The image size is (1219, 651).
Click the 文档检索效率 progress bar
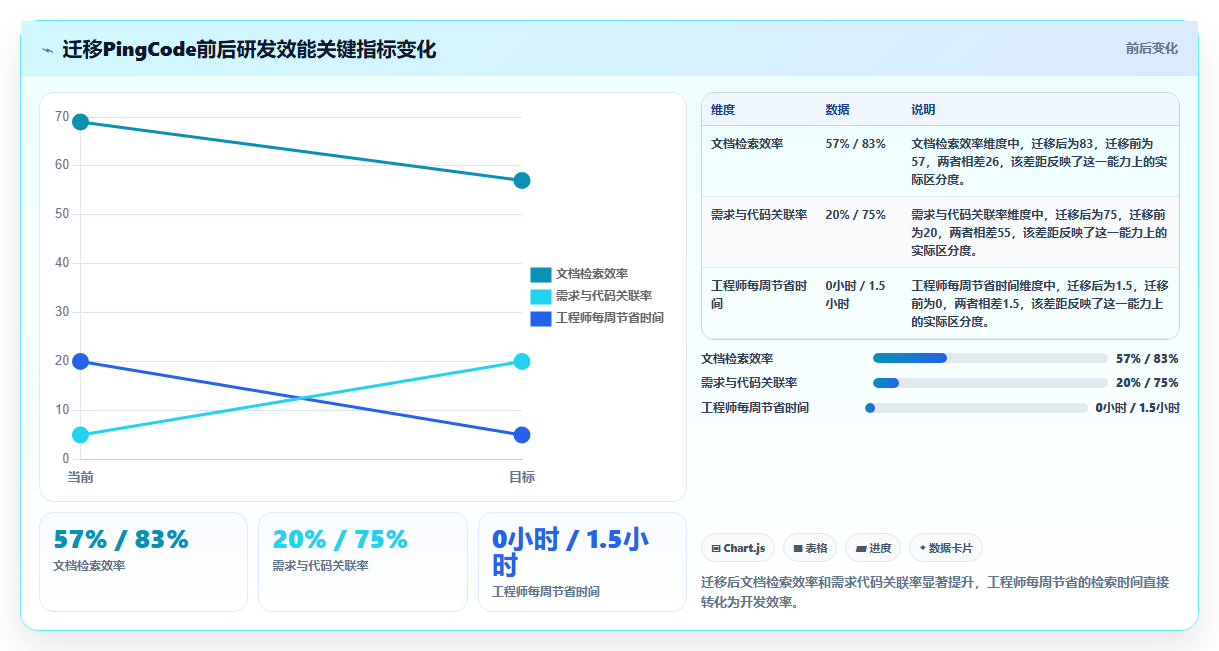(x=990, y=358)
